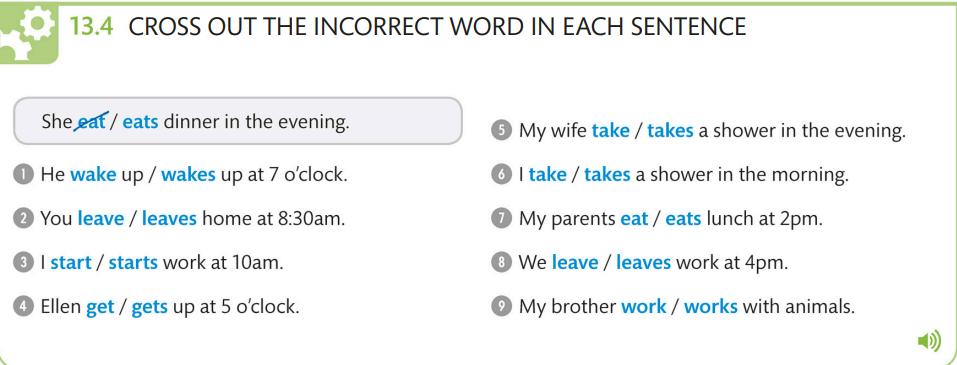Viewport: 957px width, 365px height.
Task: Click the green gears exercise icon
Action: point(29,34)
